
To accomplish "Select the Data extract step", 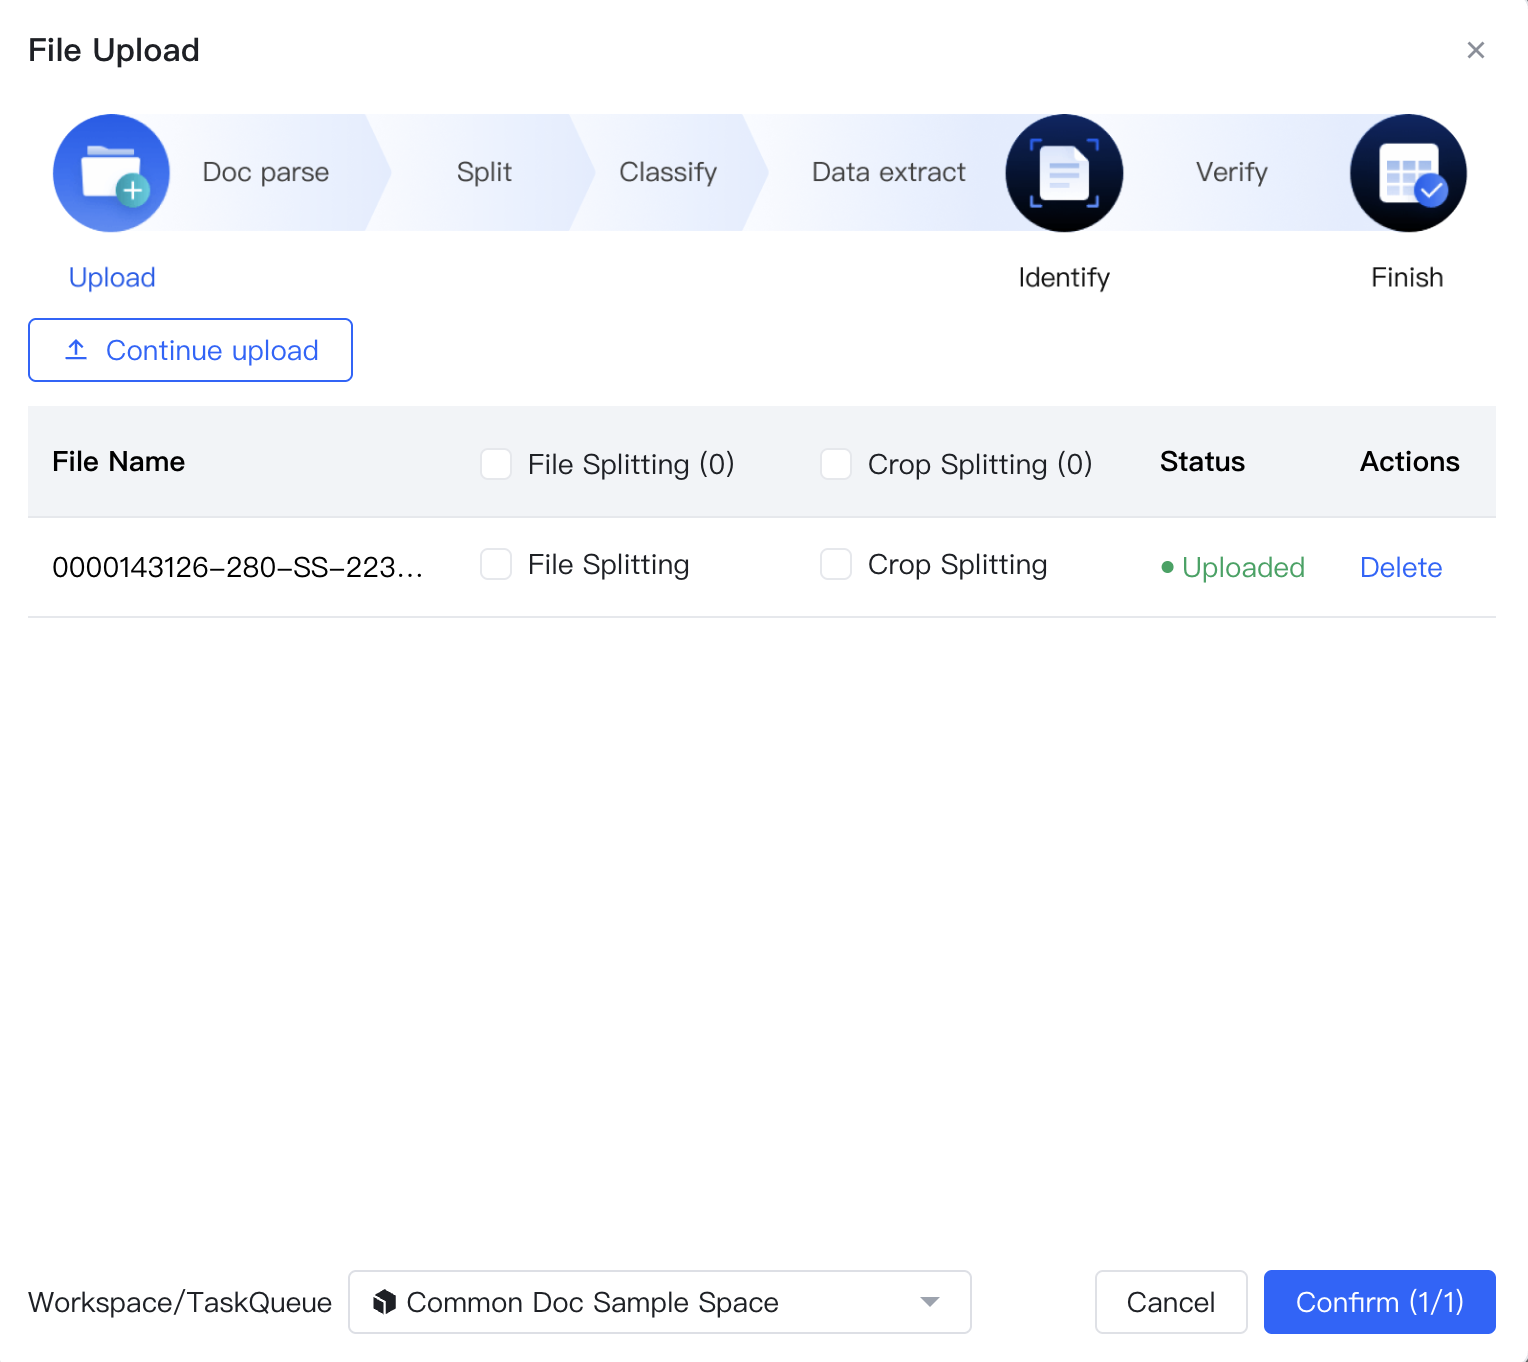I will point(889,172).
